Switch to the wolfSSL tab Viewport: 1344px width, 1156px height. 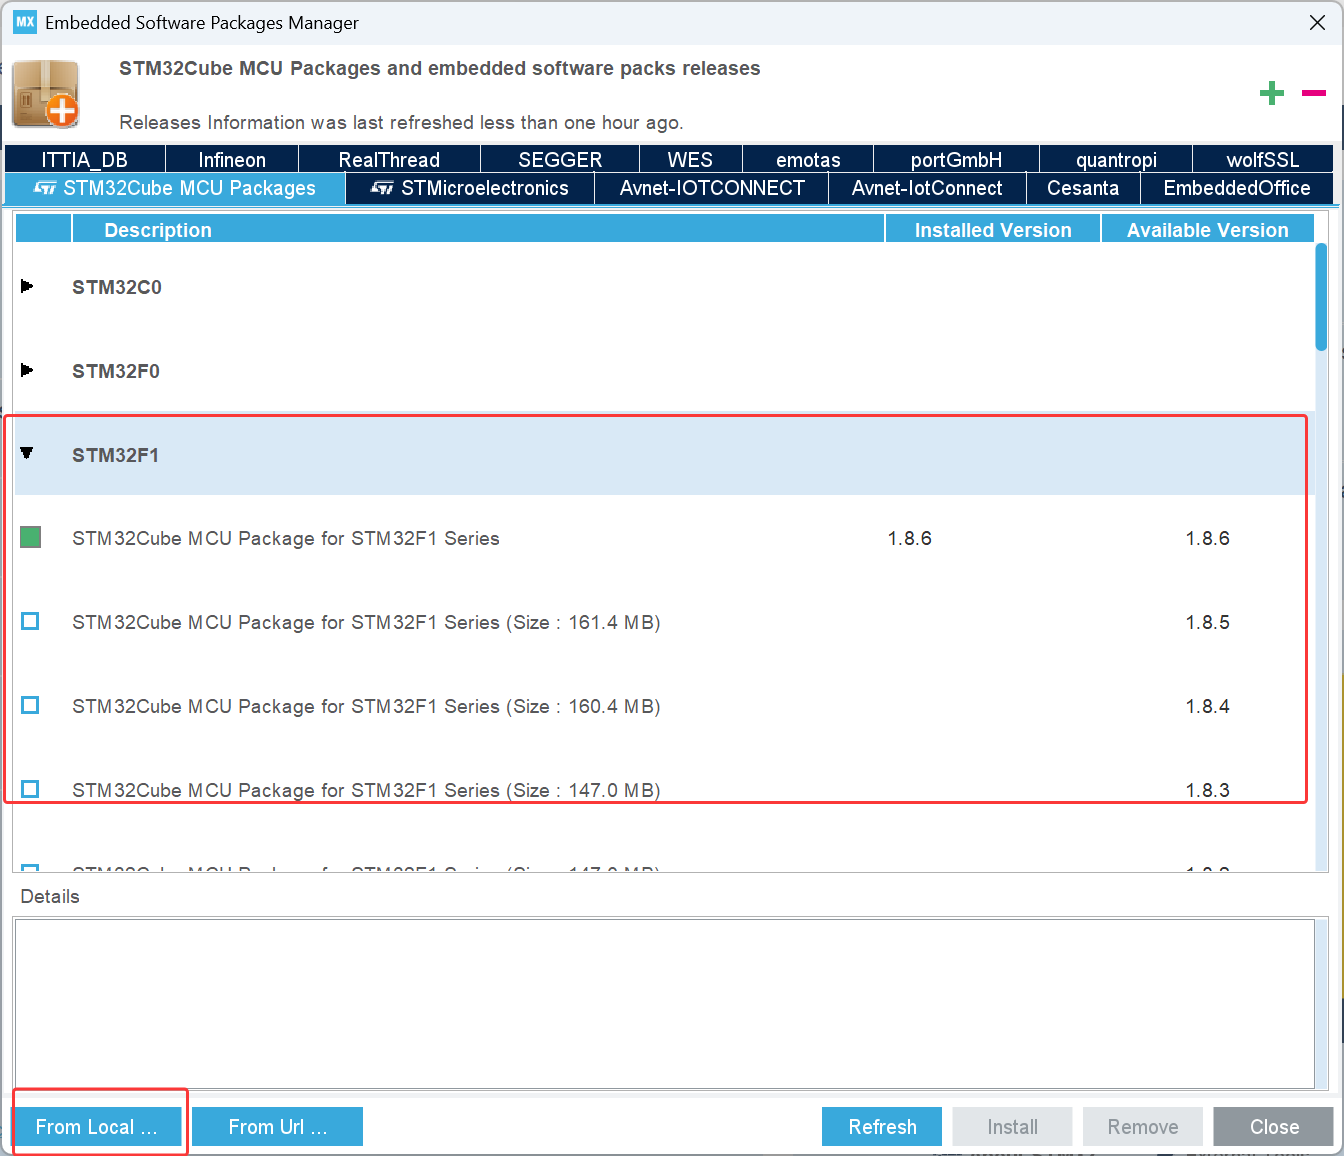[x=1263, y=159]
